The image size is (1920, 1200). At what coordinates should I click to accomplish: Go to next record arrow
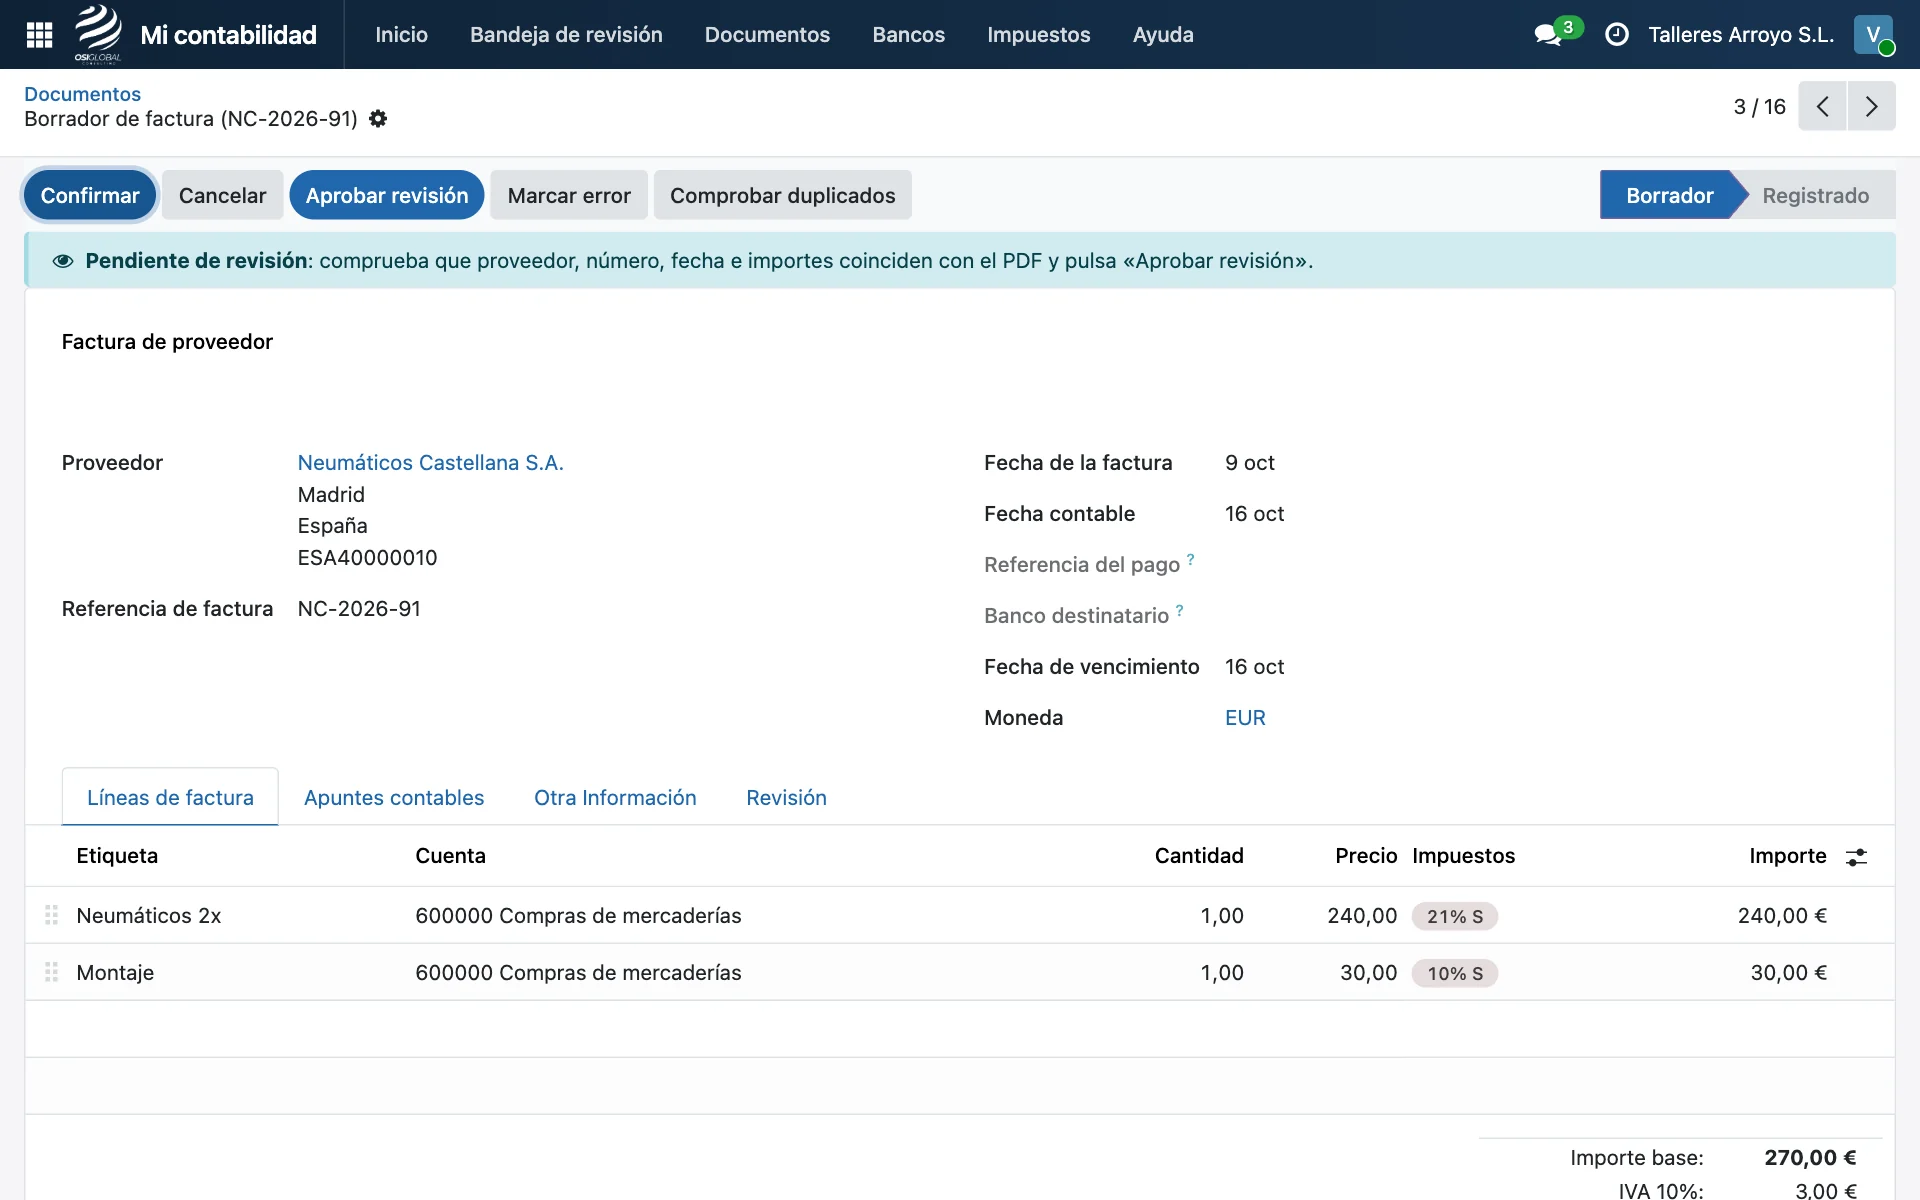pyautogui.click(x=1871, y=106)
